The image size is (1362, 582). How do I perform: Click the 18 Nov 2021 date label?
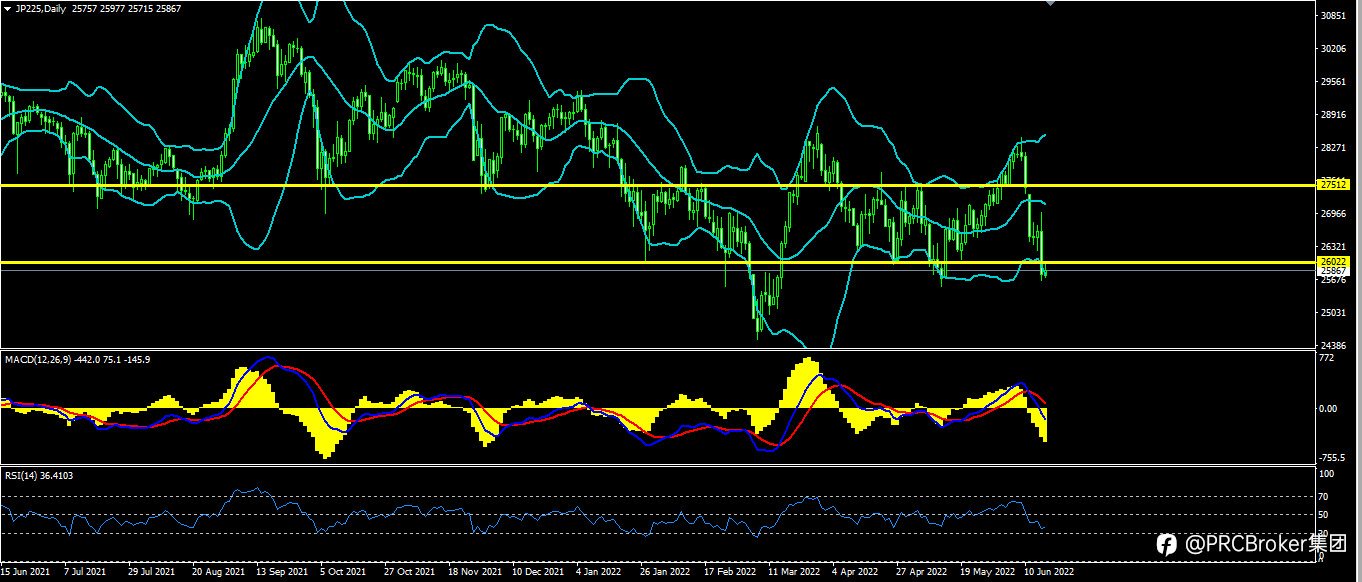coord(475,573)
